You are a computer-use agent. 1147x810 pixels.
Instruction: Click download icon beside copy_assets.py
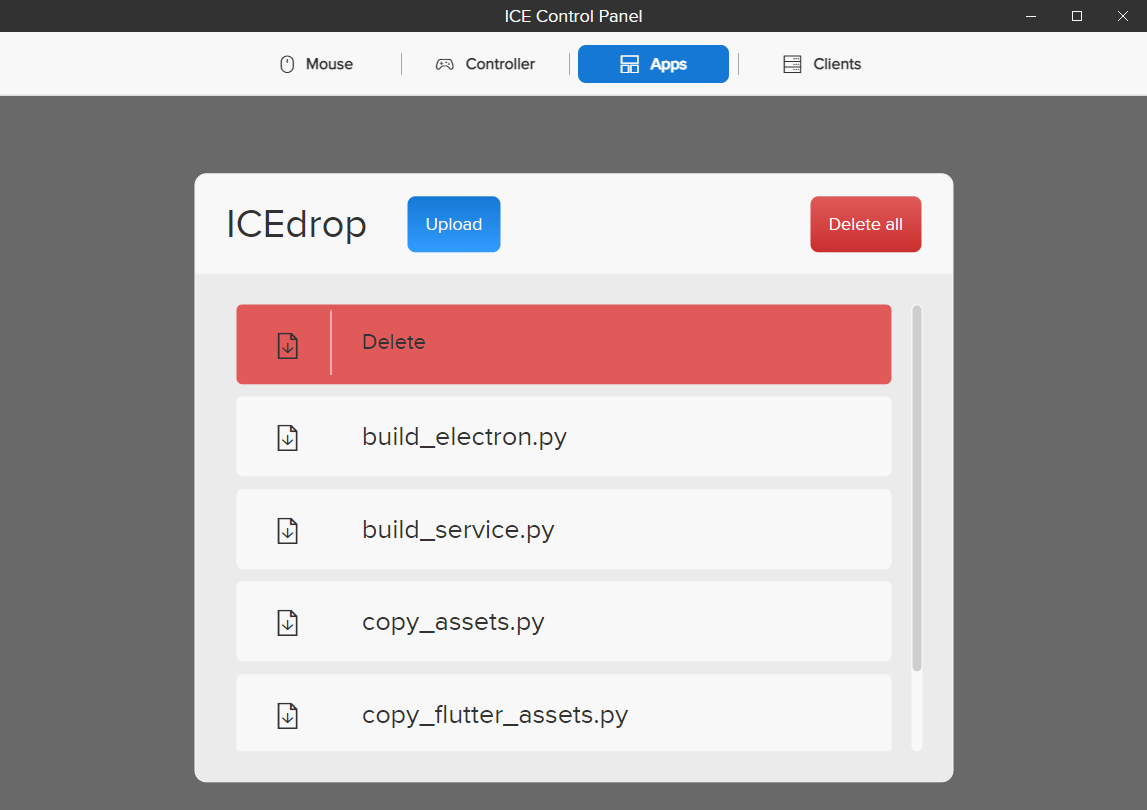click(x=287, y=623)
